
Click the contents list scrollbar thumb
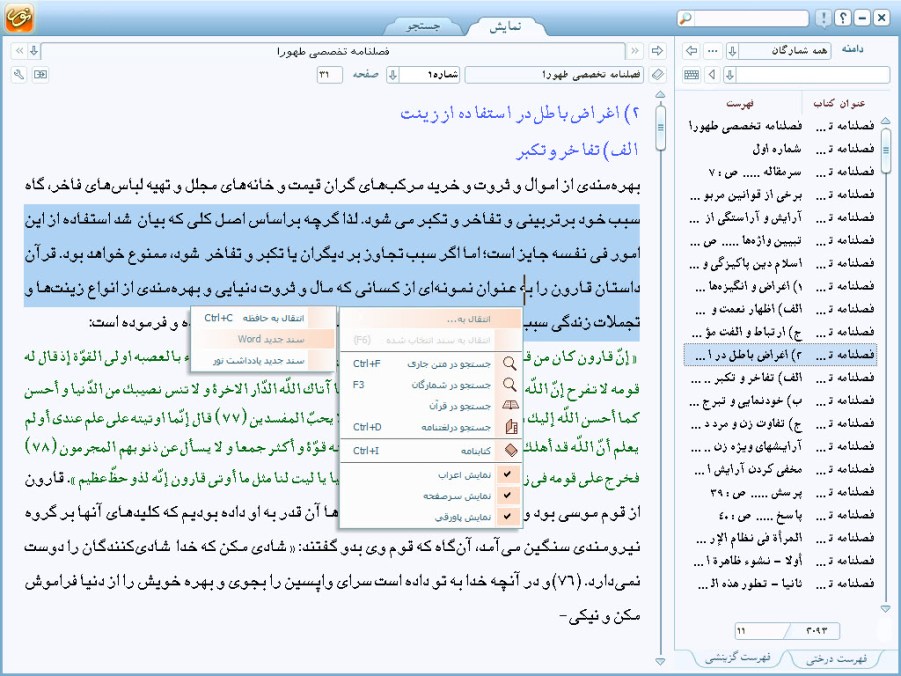pos(885,151)
